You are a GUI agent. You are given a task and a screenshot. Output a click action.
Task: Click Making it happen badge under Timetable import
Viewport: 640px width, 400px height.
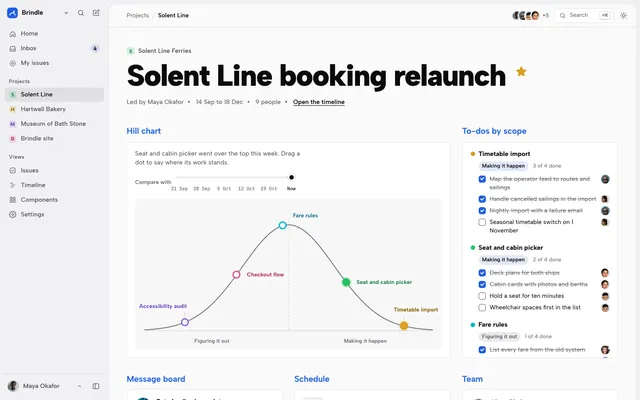[503, 166]
